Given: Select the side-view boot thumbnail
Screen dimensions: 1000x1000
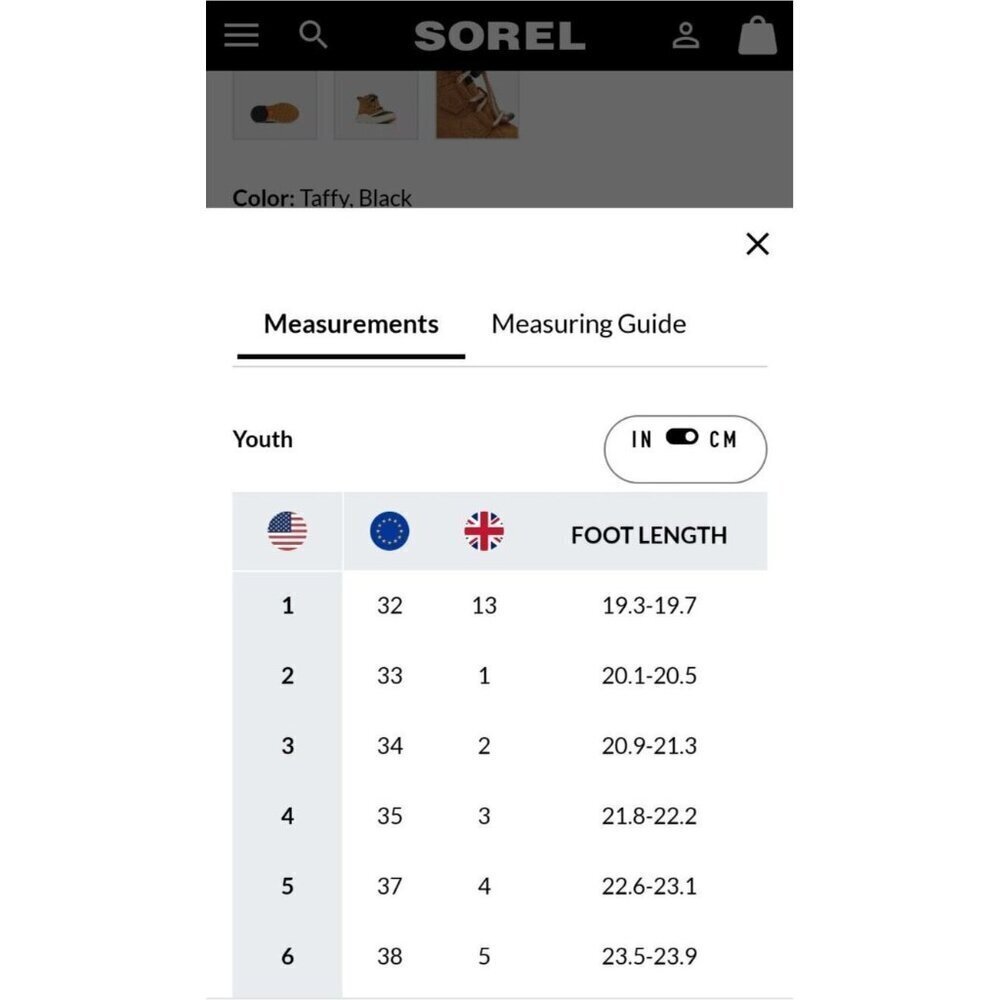Looking at the screenshot, I should [376, 106].
